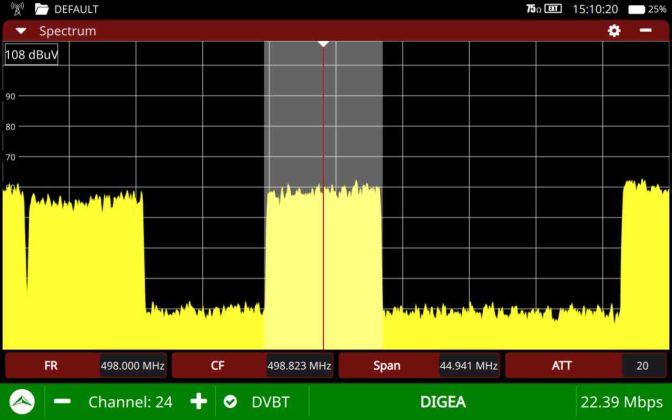Image resolution: width=672 pixels, height=420 pixels.
Task: Edit the CF value 498.823 MHz
Action: (x=299, y=366)
